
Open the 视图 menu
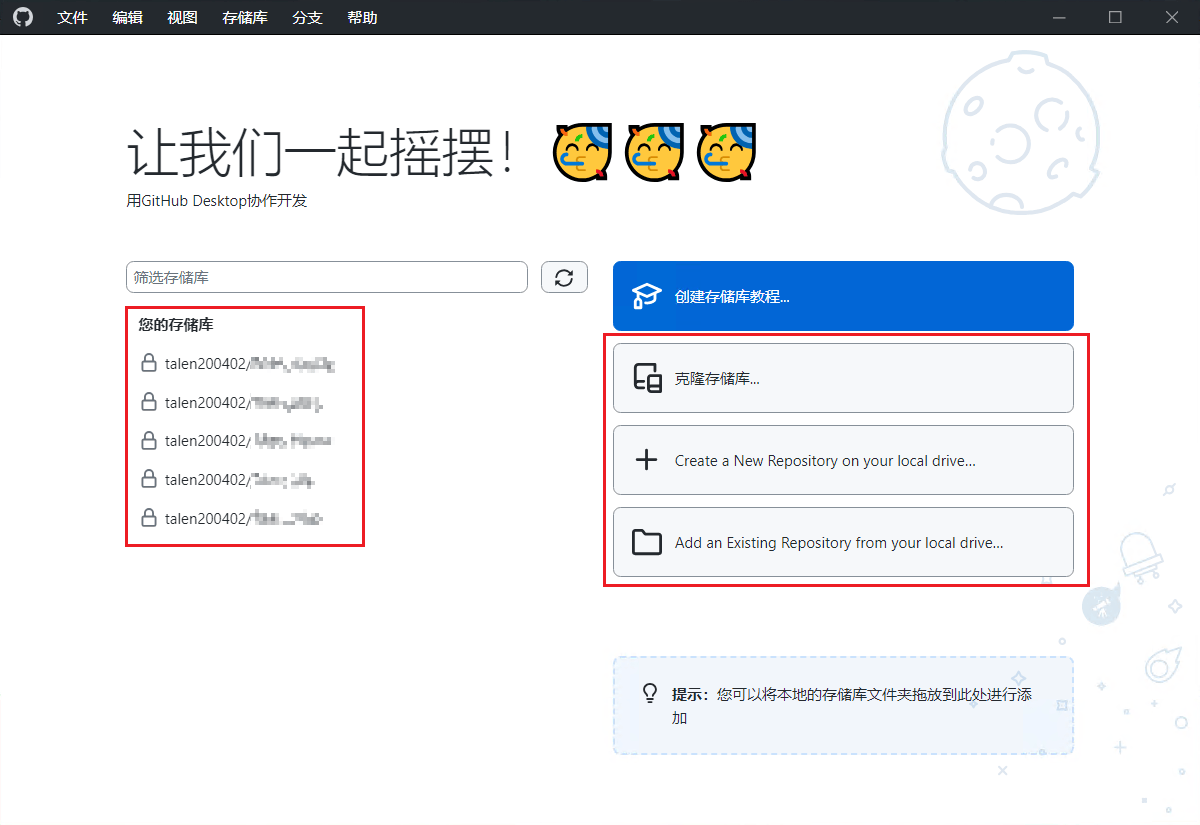coord(182,17)
